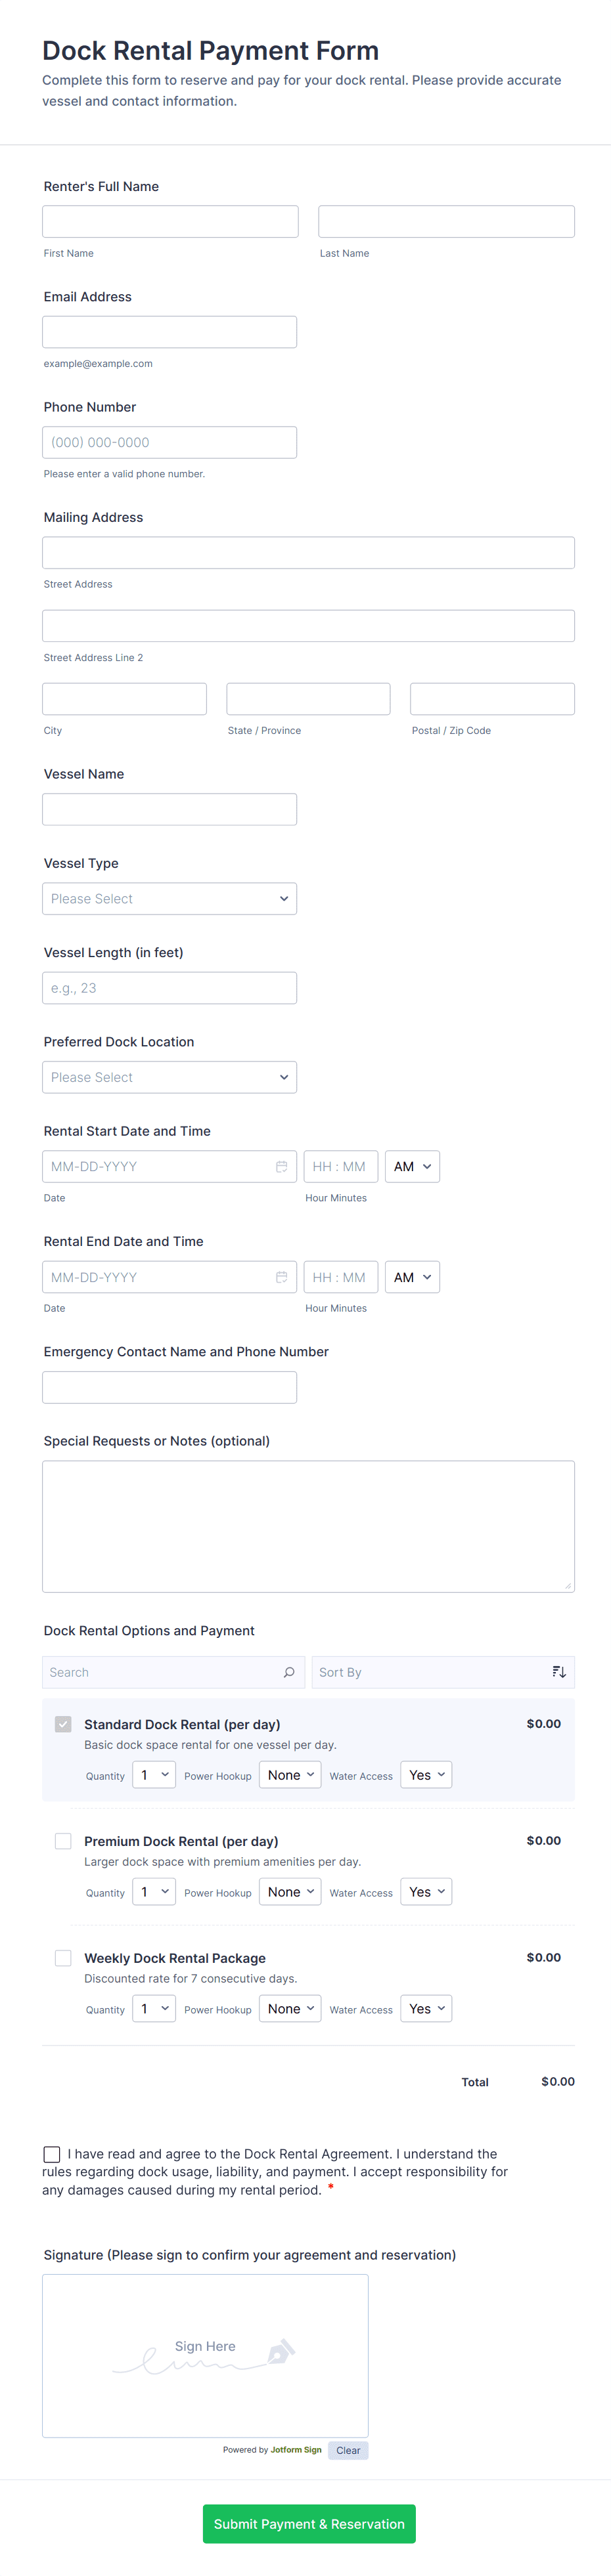
Task: Open the Vessel Type dropdown
Action: coord(169,899)
